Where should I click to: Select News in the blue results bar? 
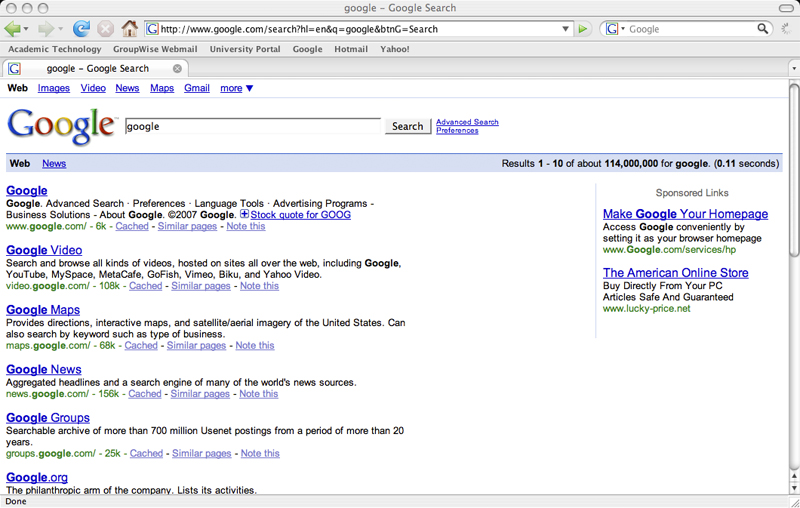coord(54,164)
